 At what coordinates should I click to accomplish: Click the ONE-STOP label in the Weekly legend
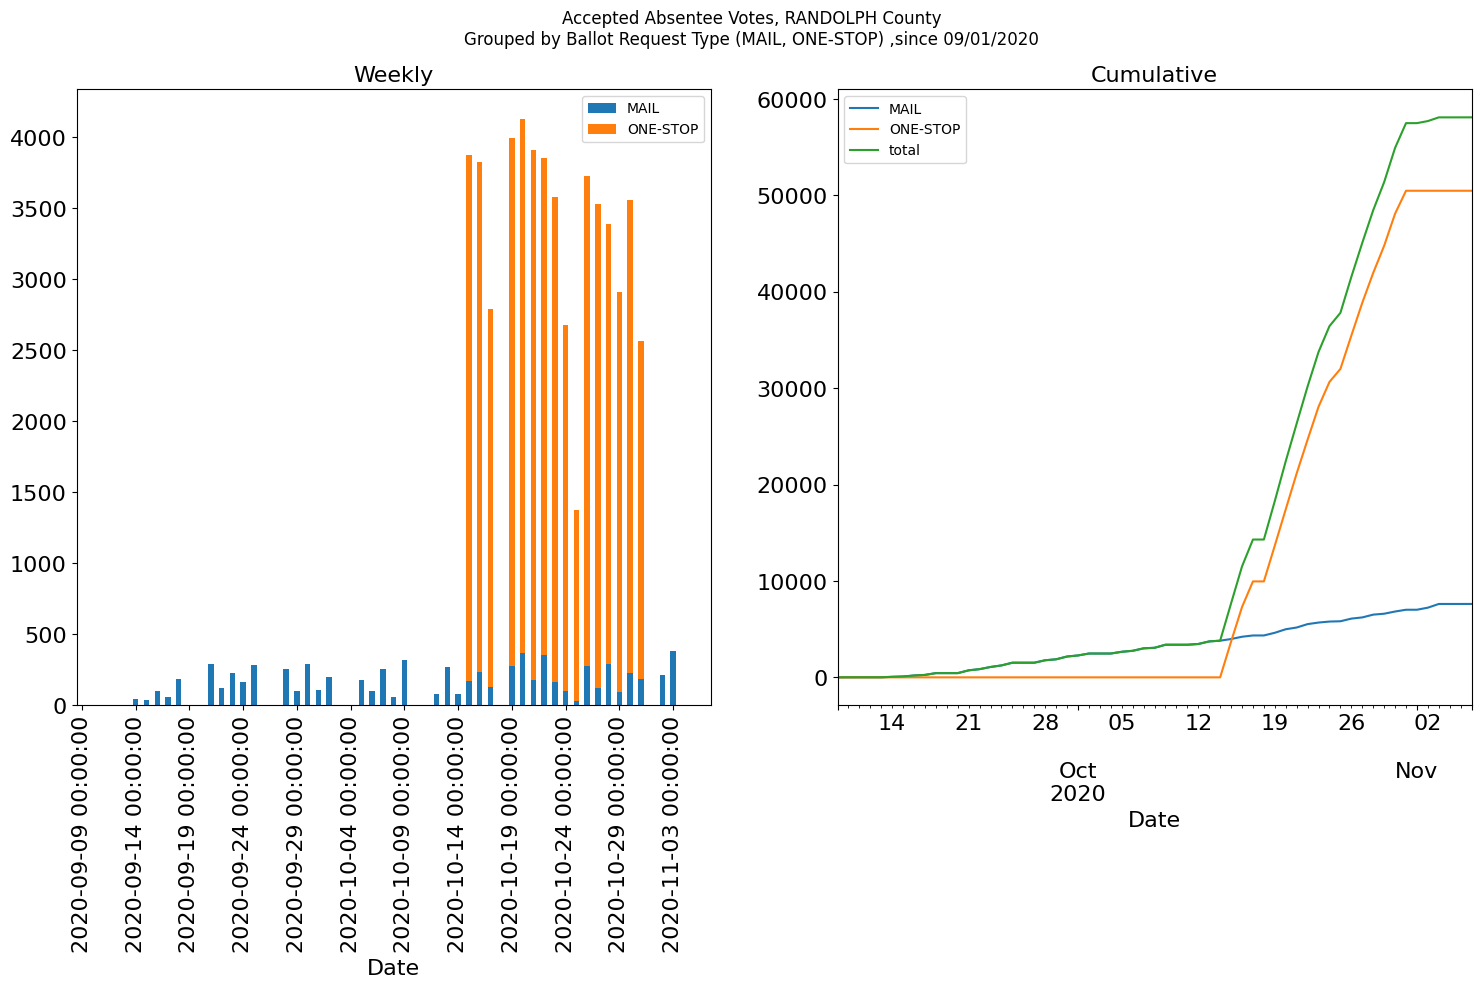coord(662,129)
